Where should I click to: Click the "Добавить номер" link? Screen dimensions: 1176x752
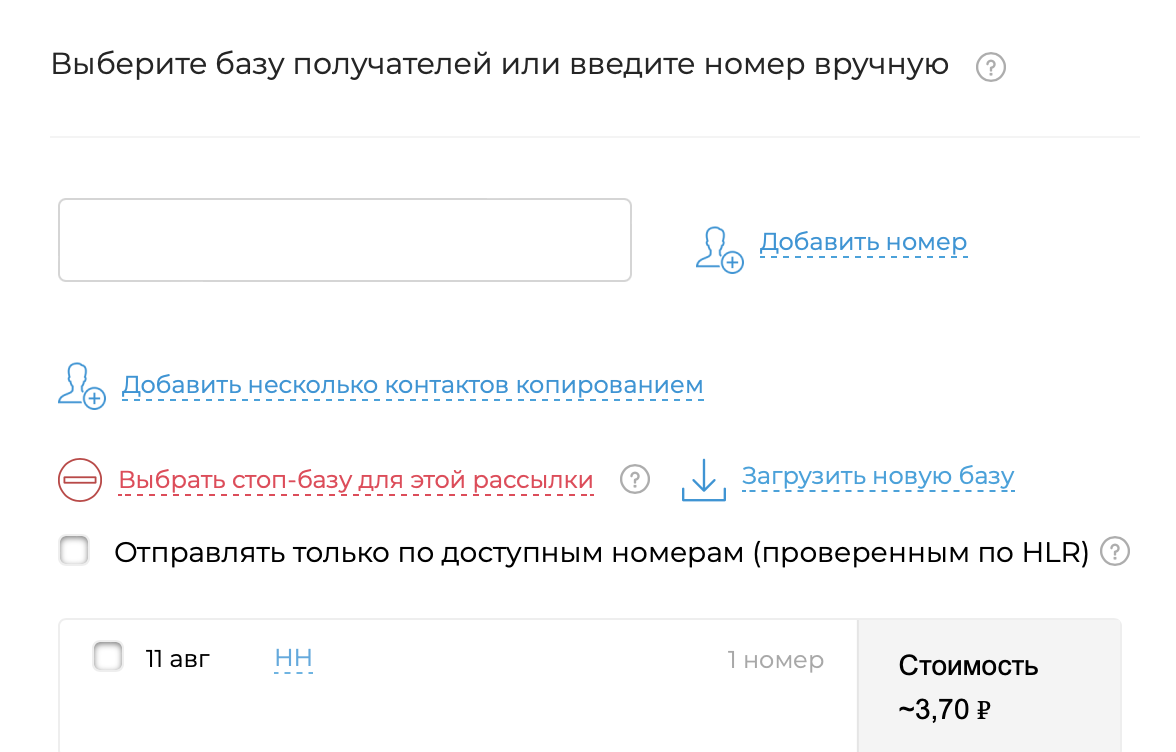863,242
